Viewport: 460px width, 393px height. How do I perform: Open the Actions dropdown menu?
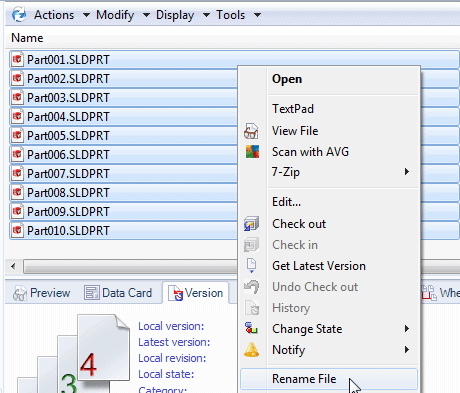[x=61, y=15]
